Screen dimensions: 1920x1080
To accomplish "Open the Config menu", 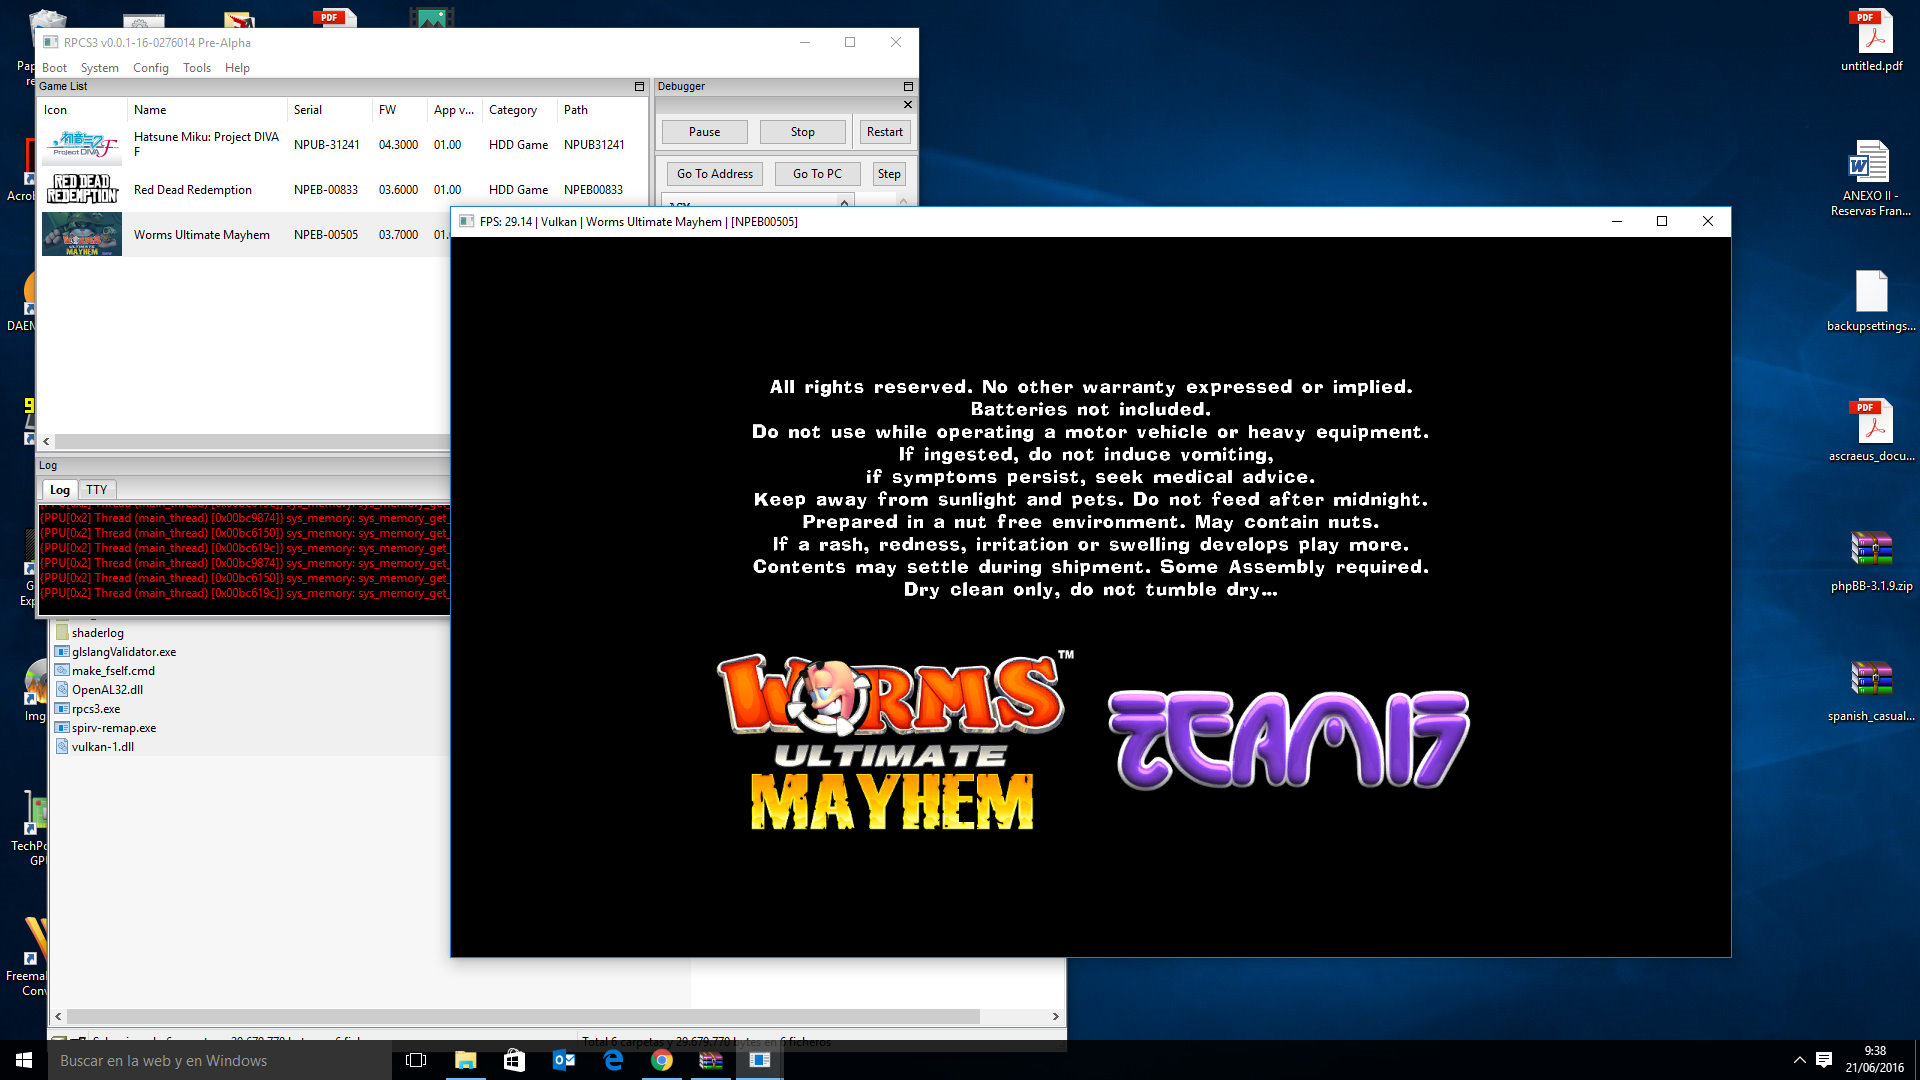I will 150,68.
